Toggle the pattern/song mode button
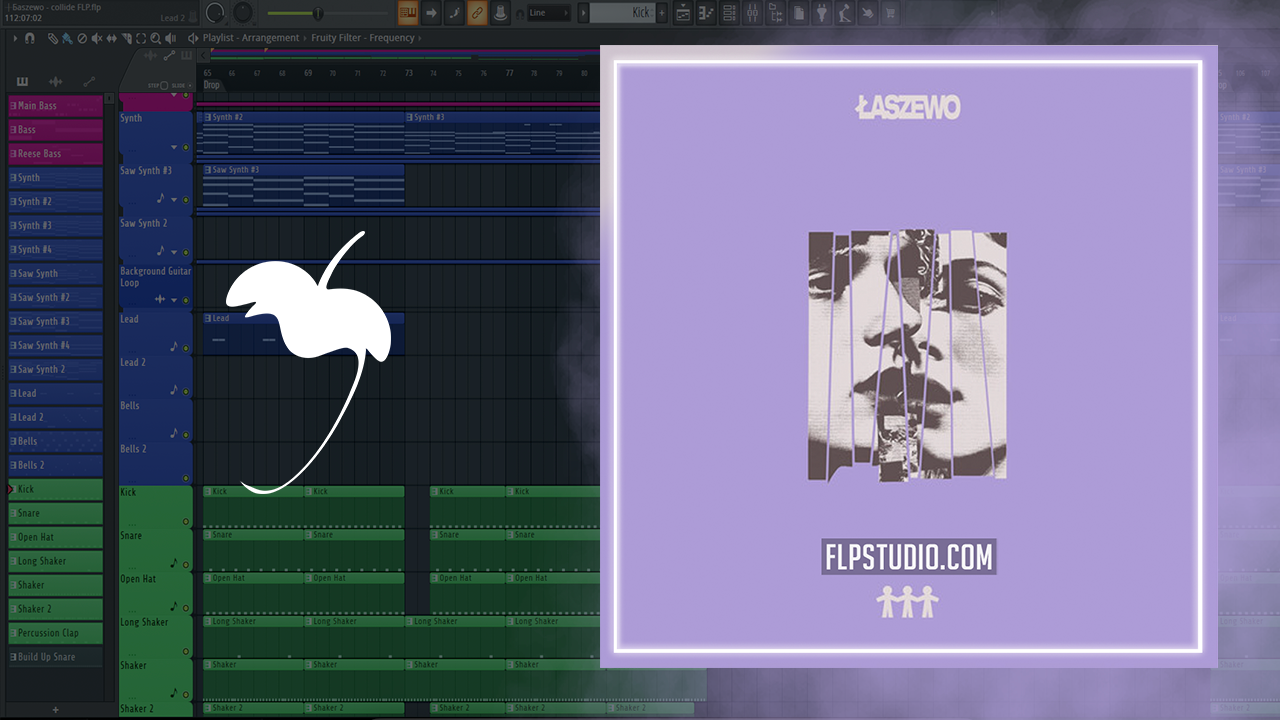The width and height of the screenshot is (1280, 720). pyautogui.click(x=407, y=13)
